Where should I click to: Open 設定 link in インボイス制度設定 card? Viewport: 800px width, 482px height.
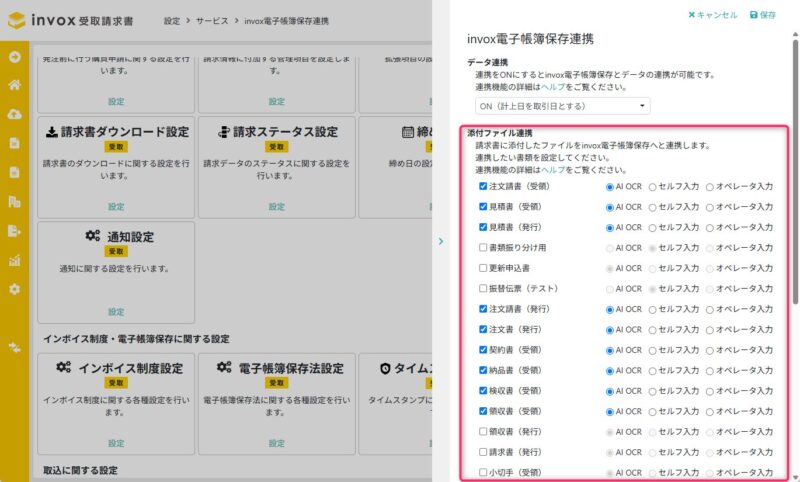(116, 443)
